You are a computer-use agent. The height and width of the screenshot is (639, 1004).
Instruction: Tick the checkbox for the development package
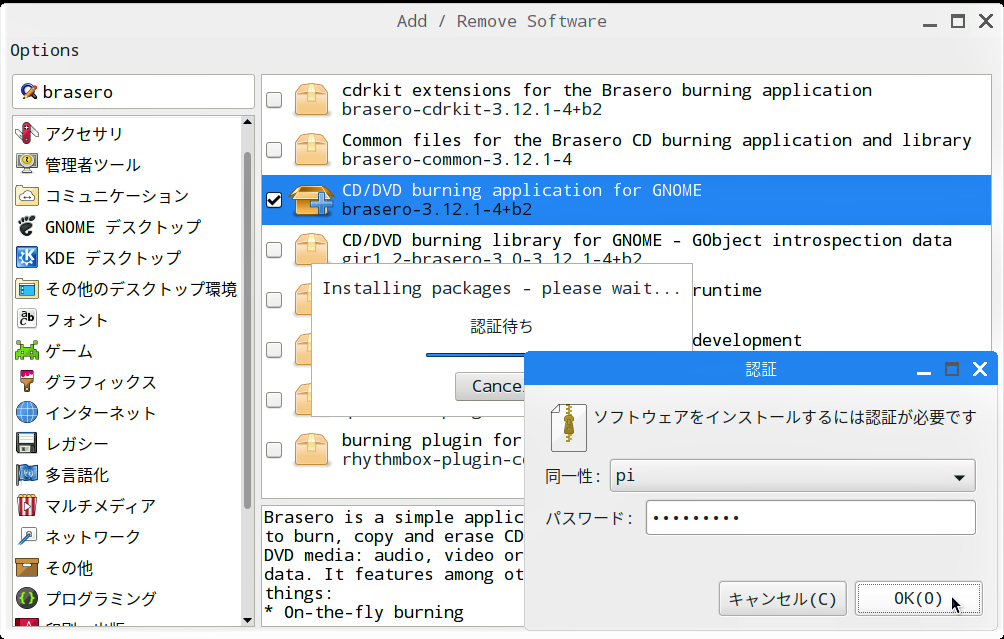pos(274,350)
